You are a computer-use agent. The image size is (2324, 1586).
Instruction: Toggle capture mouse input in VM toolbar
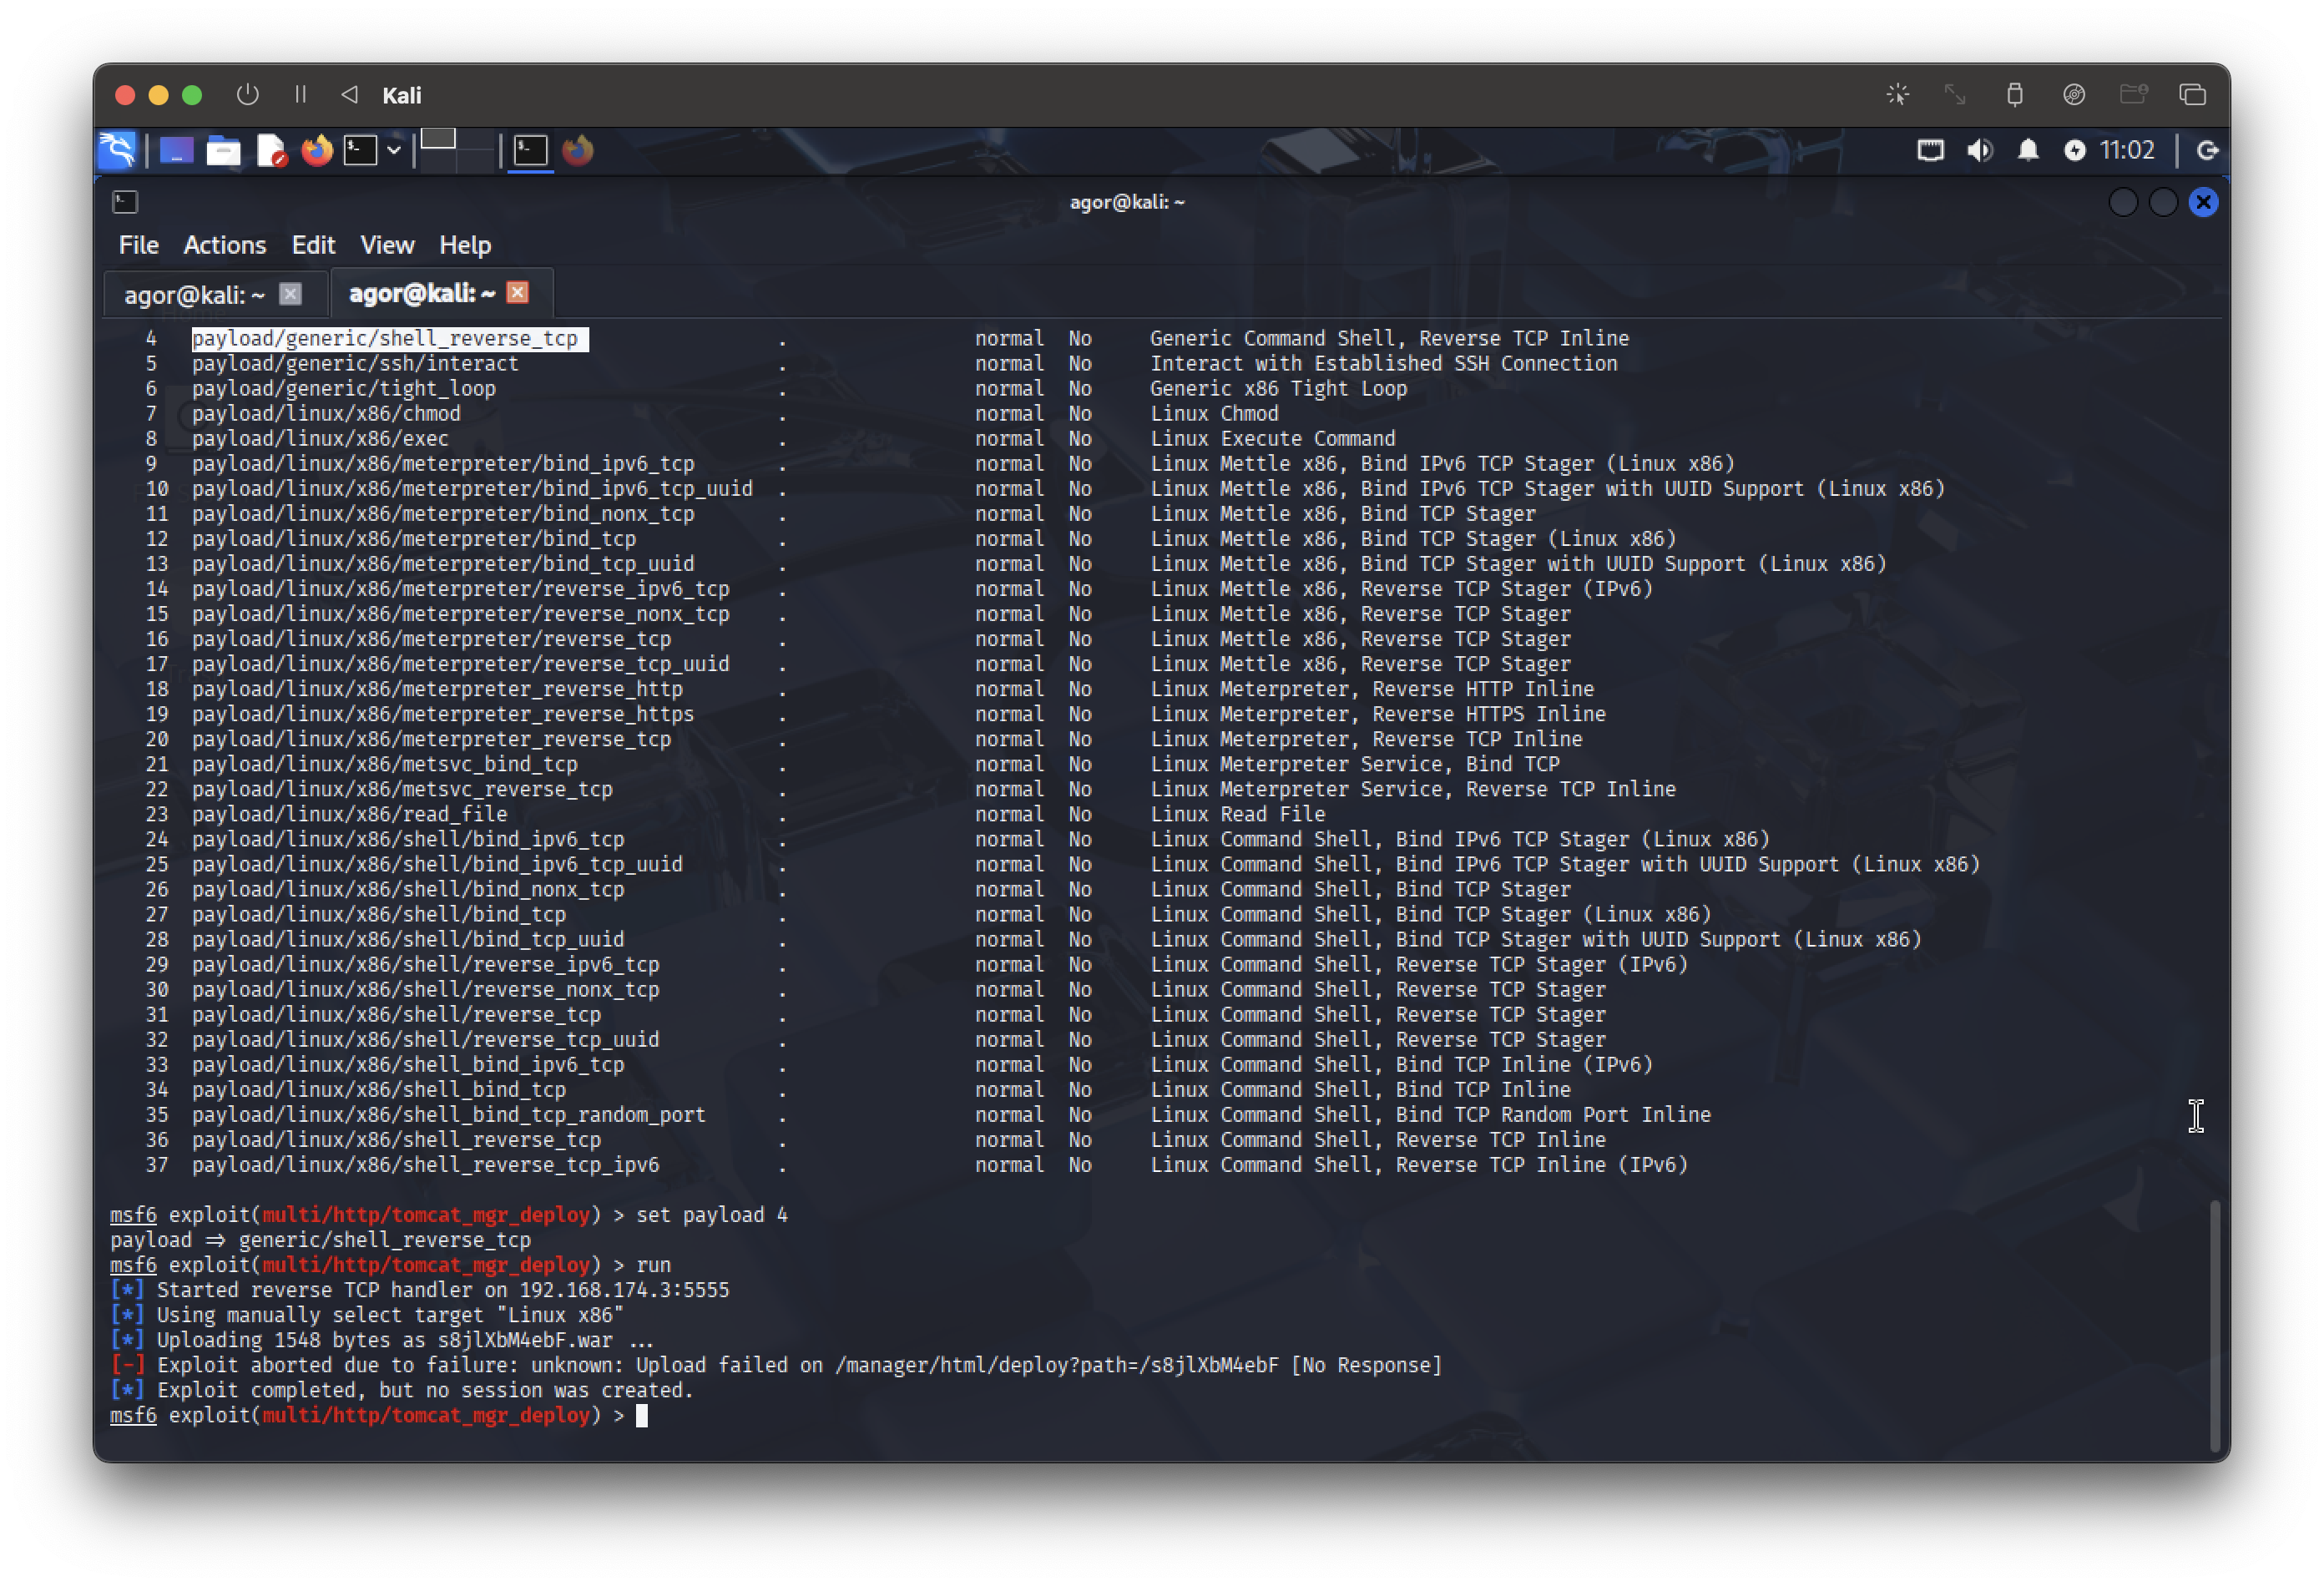point(1897,94)
